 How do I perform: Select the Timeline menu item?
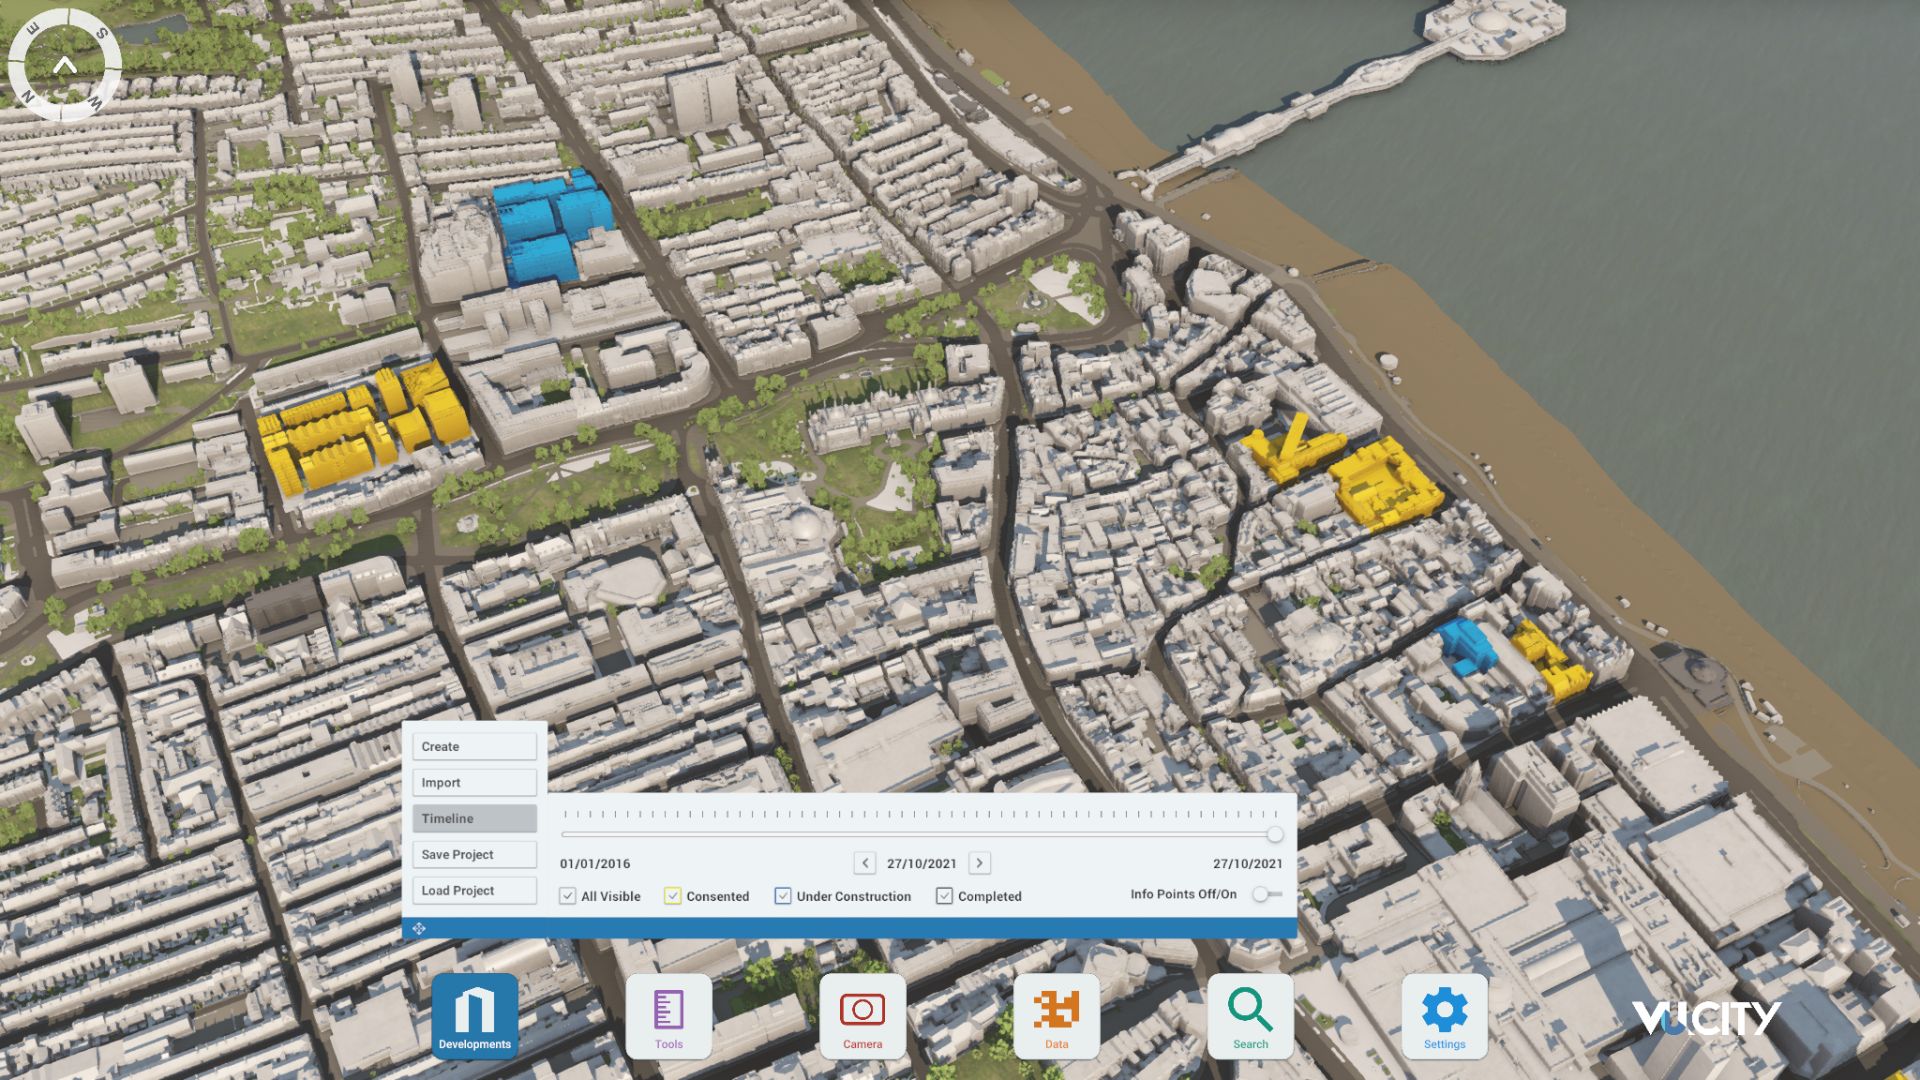[474, 818]
